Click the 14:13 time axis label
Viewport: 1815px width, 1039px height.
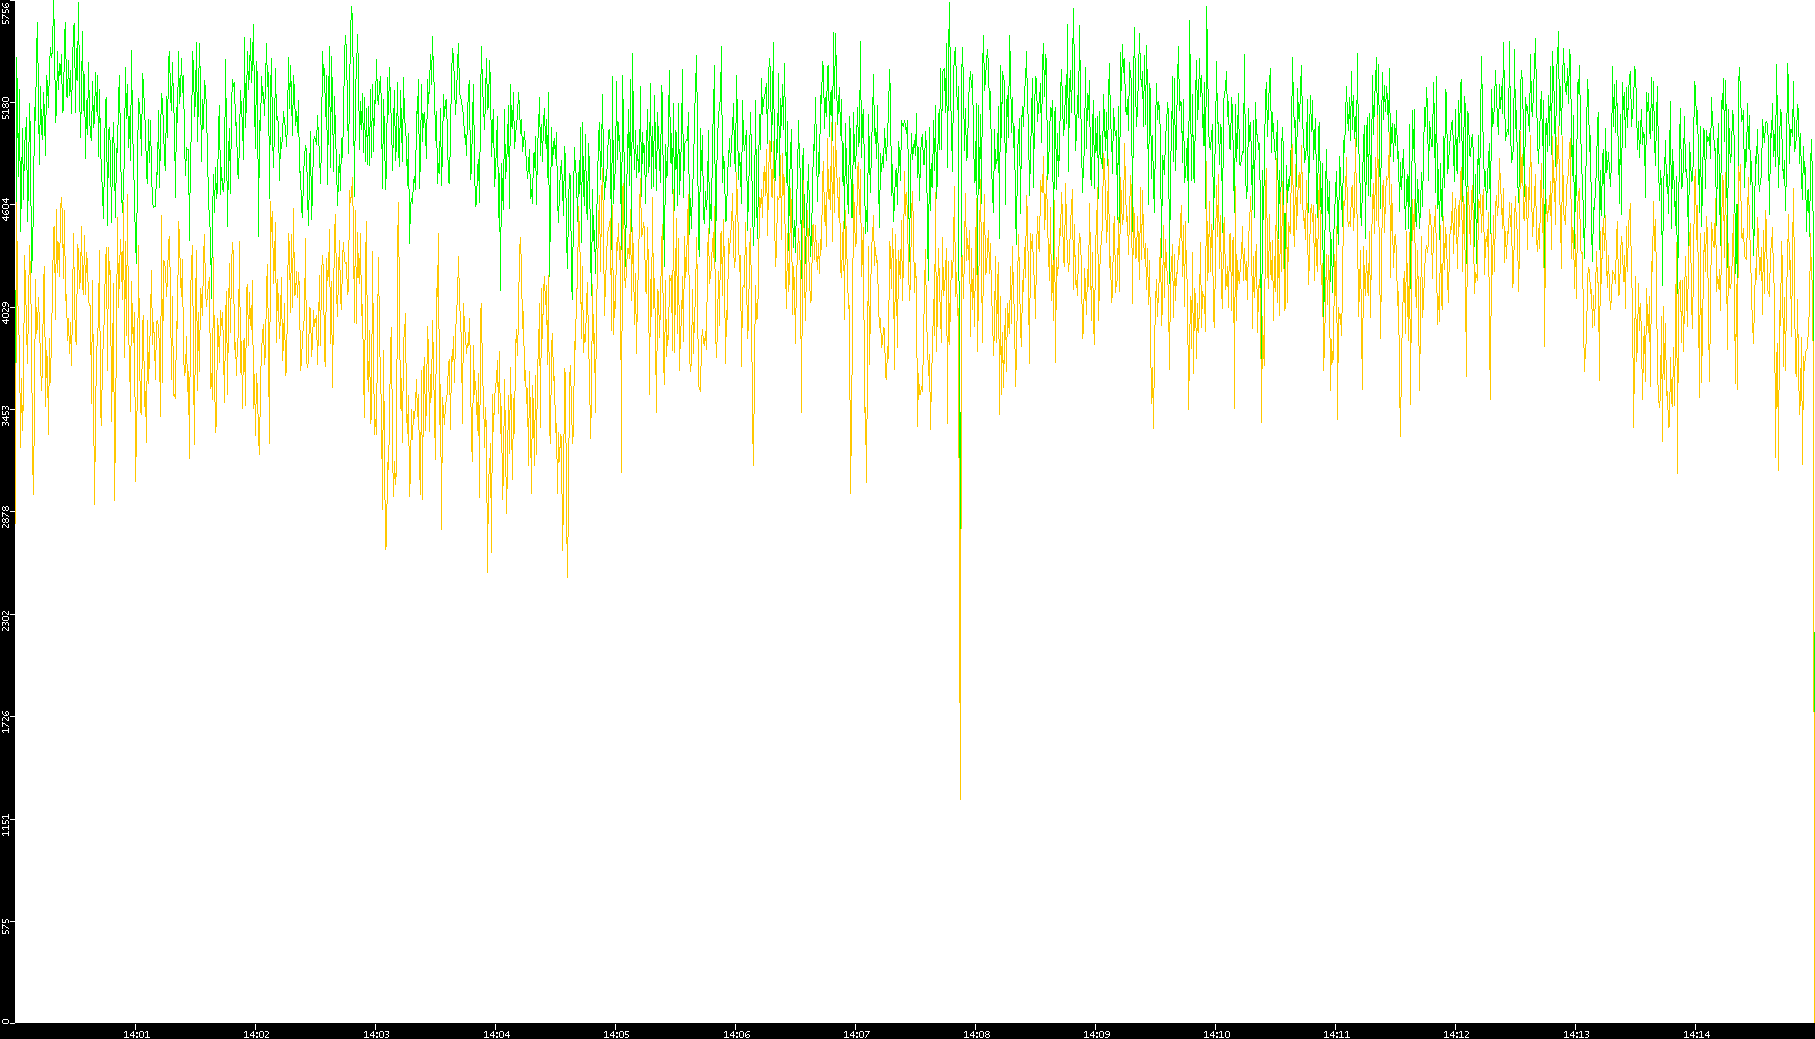[1576, 1034]
